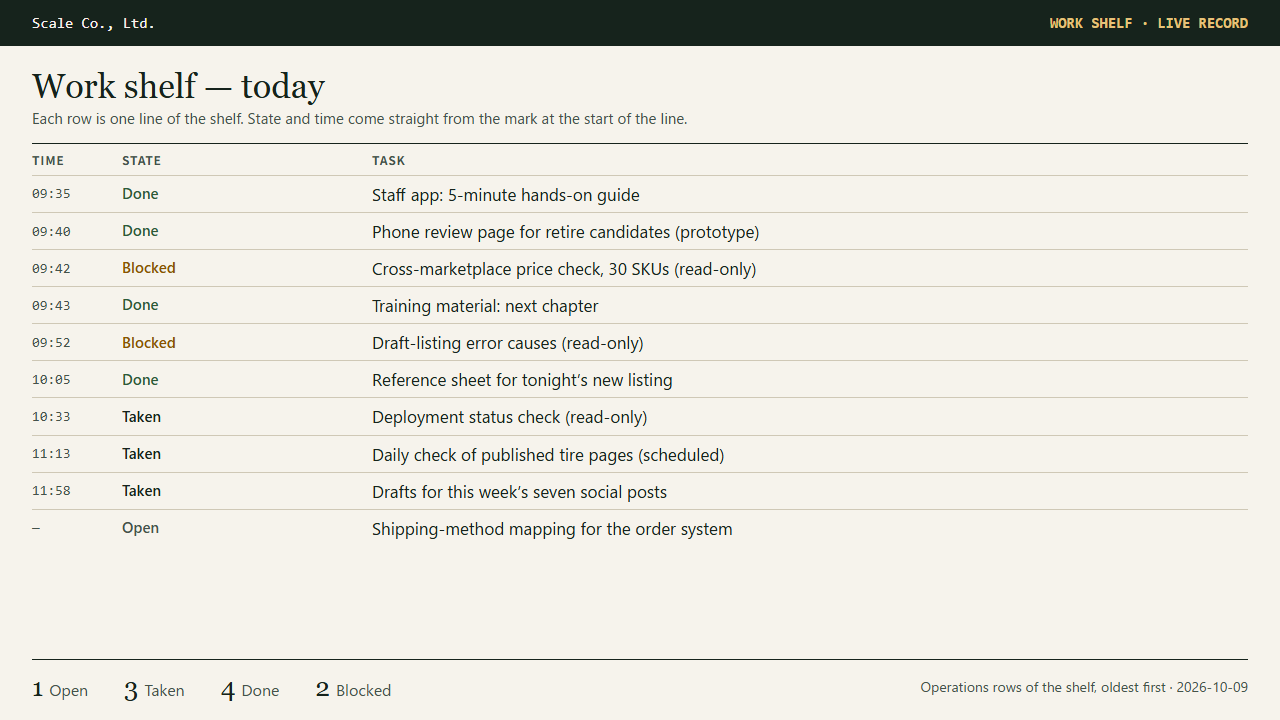Click the 09:43 timestamp
This screenshot has height=720, width=1280.
(x=51, y=305)
